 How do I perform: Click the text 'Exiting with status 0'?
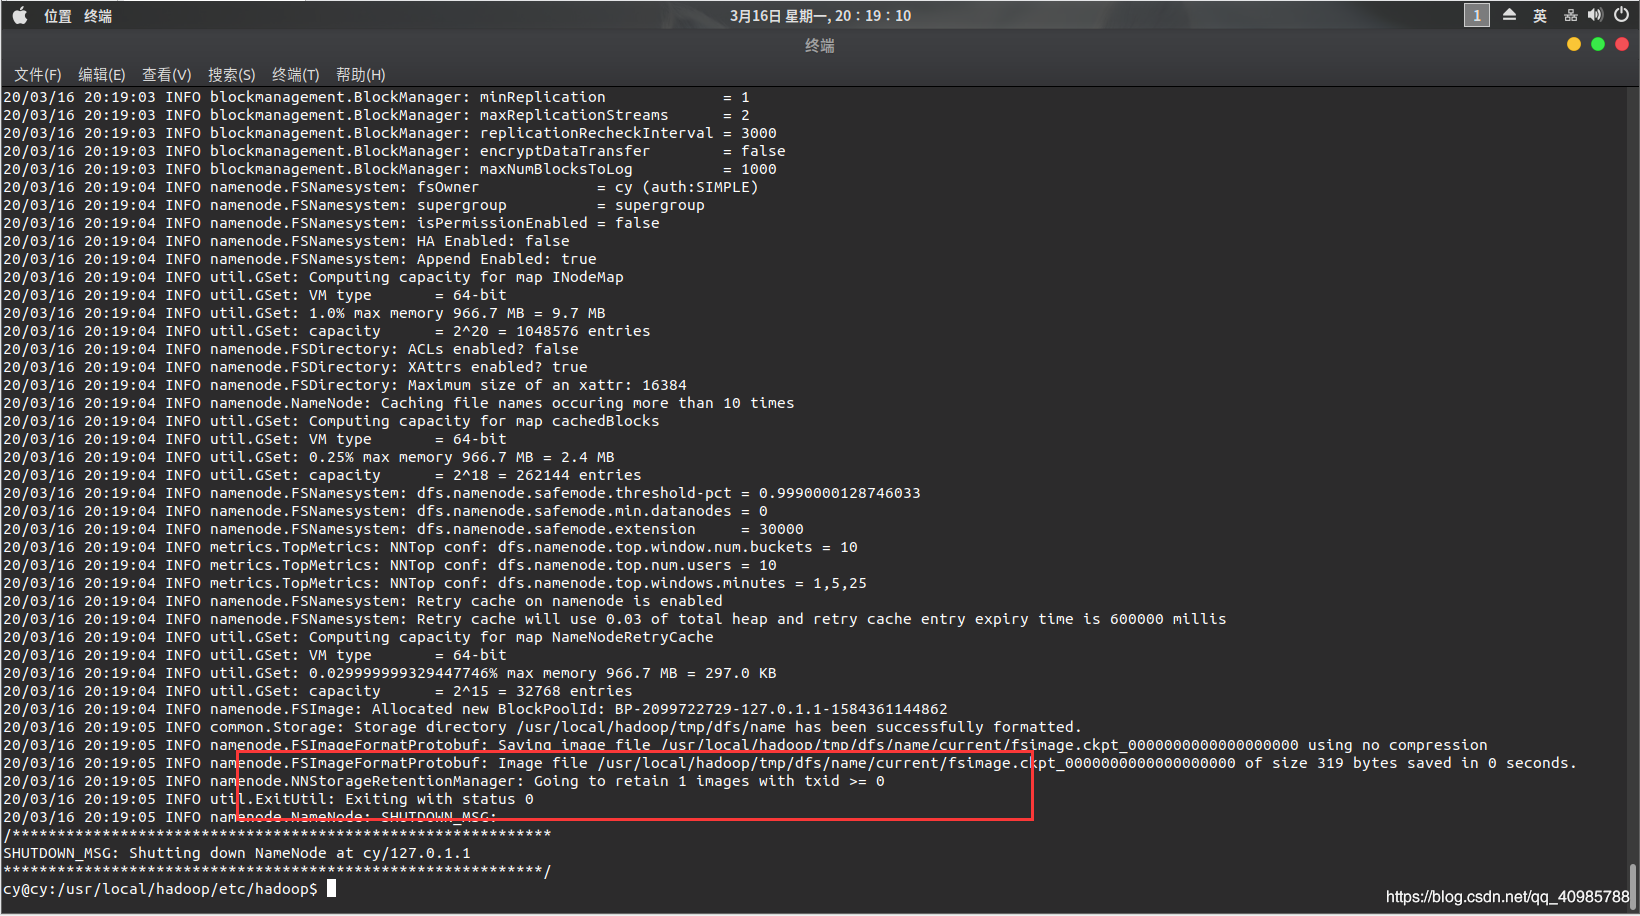pos(439,799)
